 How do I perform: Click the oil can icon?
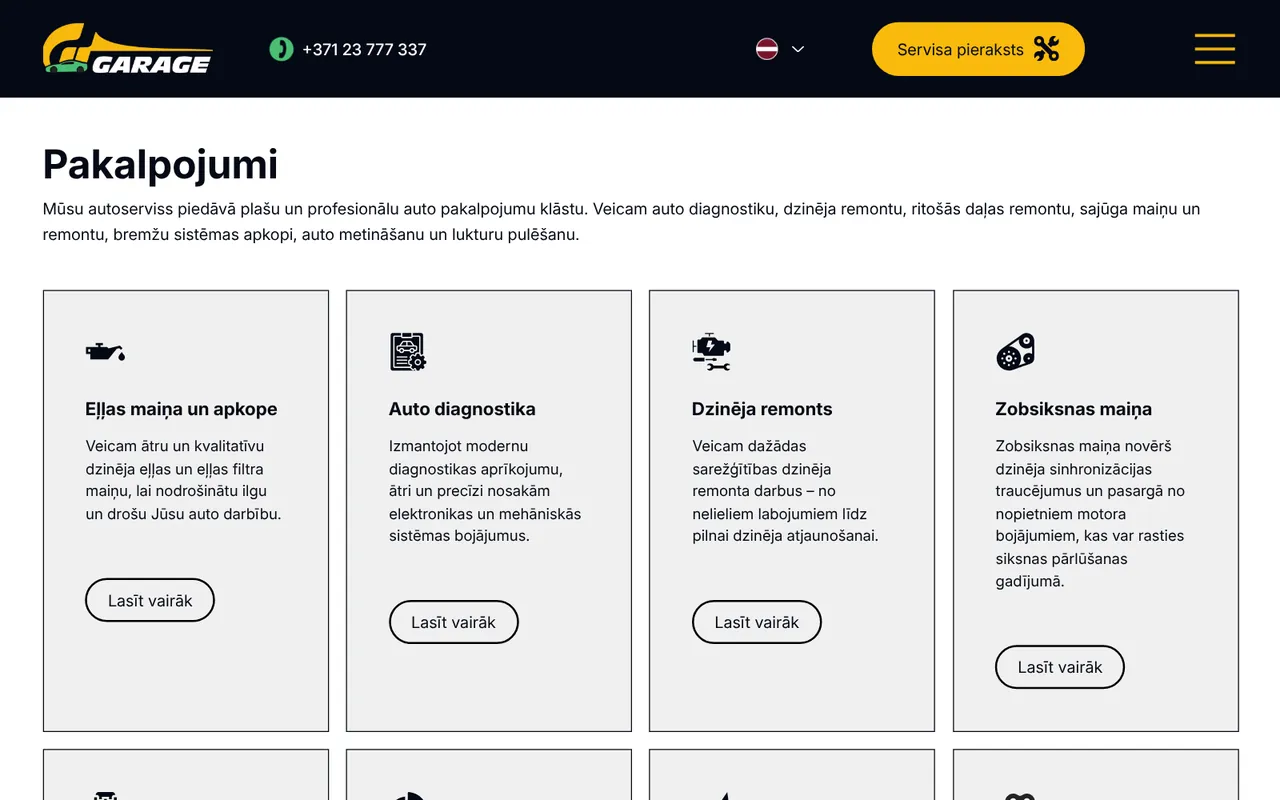click(105, 351)
